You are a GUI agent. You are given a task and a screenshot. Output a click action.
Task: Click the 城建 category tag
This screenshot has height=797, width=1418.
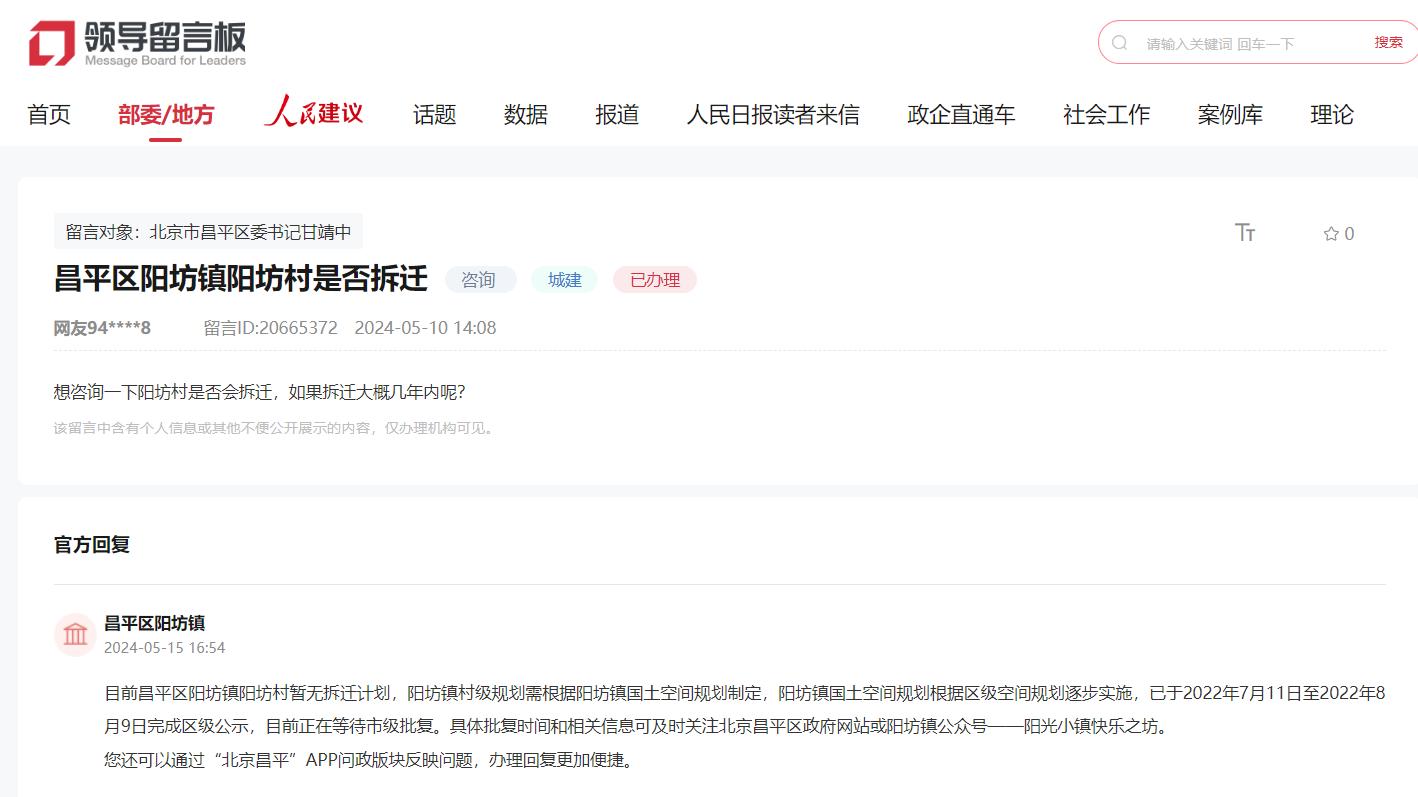click(564, 280)
